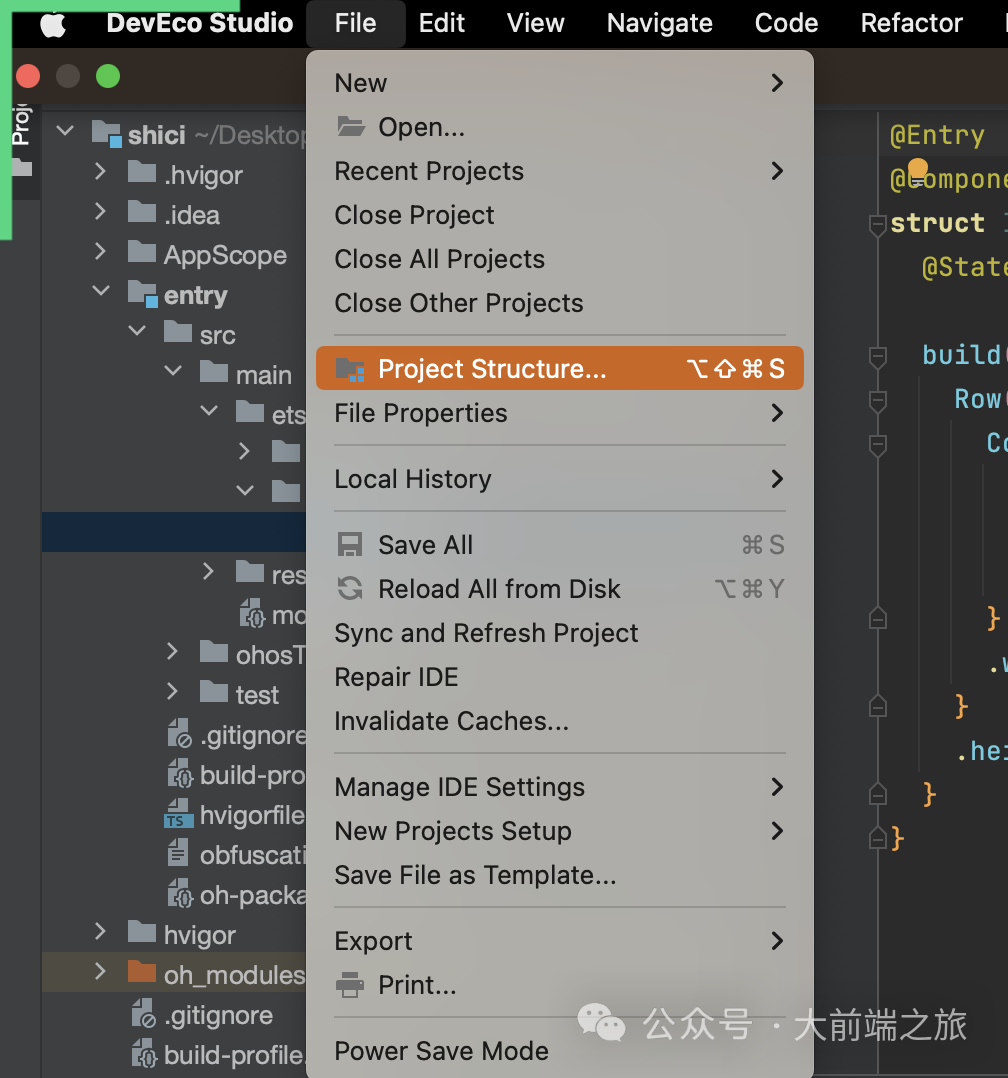Expand the .hvigor folder

100,174
